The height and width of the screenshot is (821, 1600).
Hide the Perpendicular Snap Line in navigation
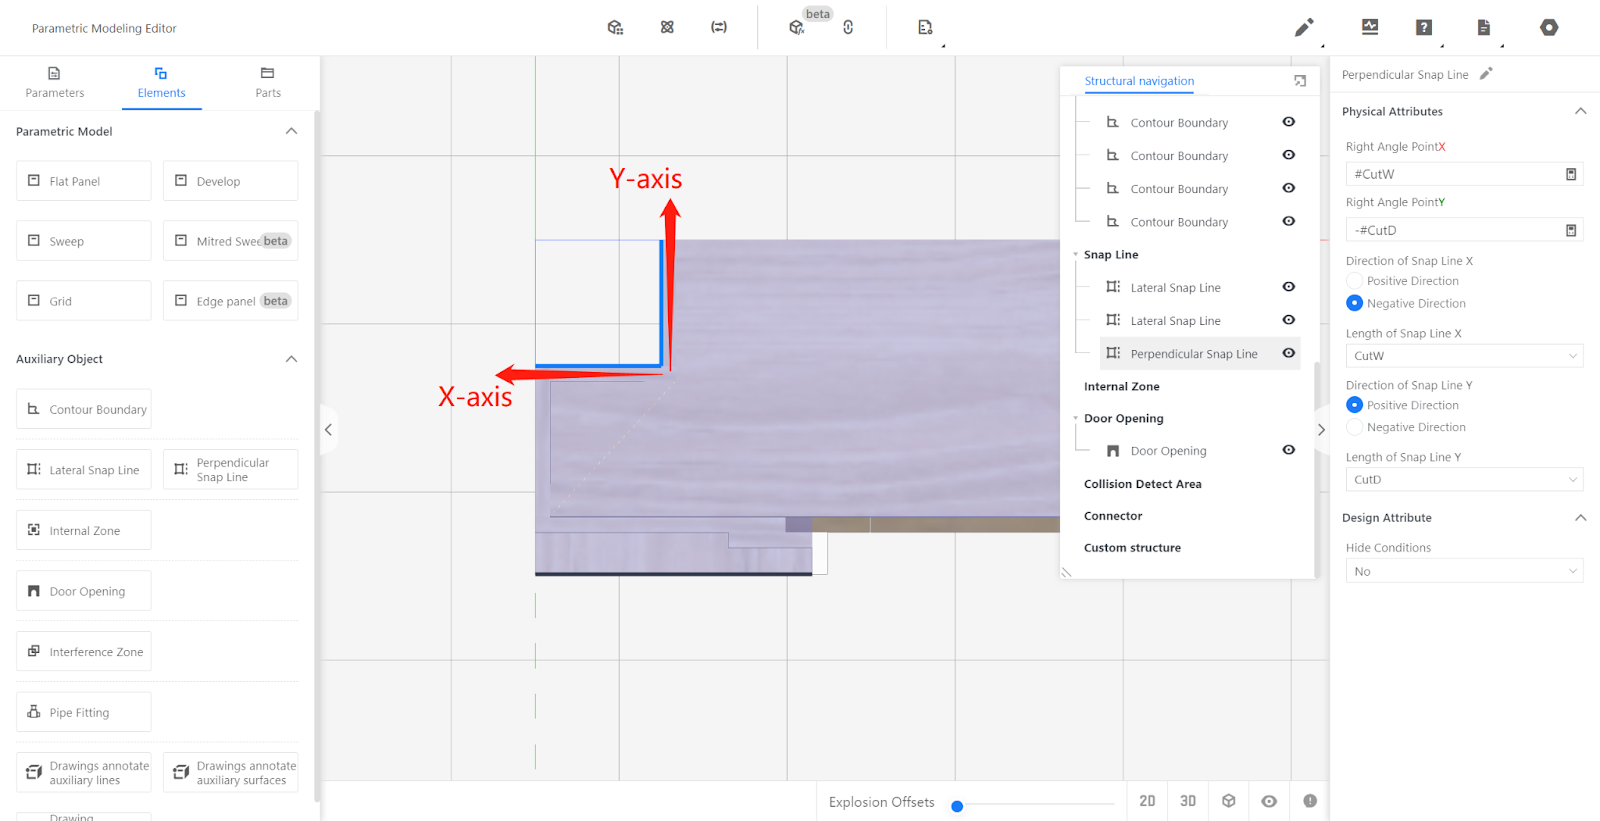(1289, 353)
